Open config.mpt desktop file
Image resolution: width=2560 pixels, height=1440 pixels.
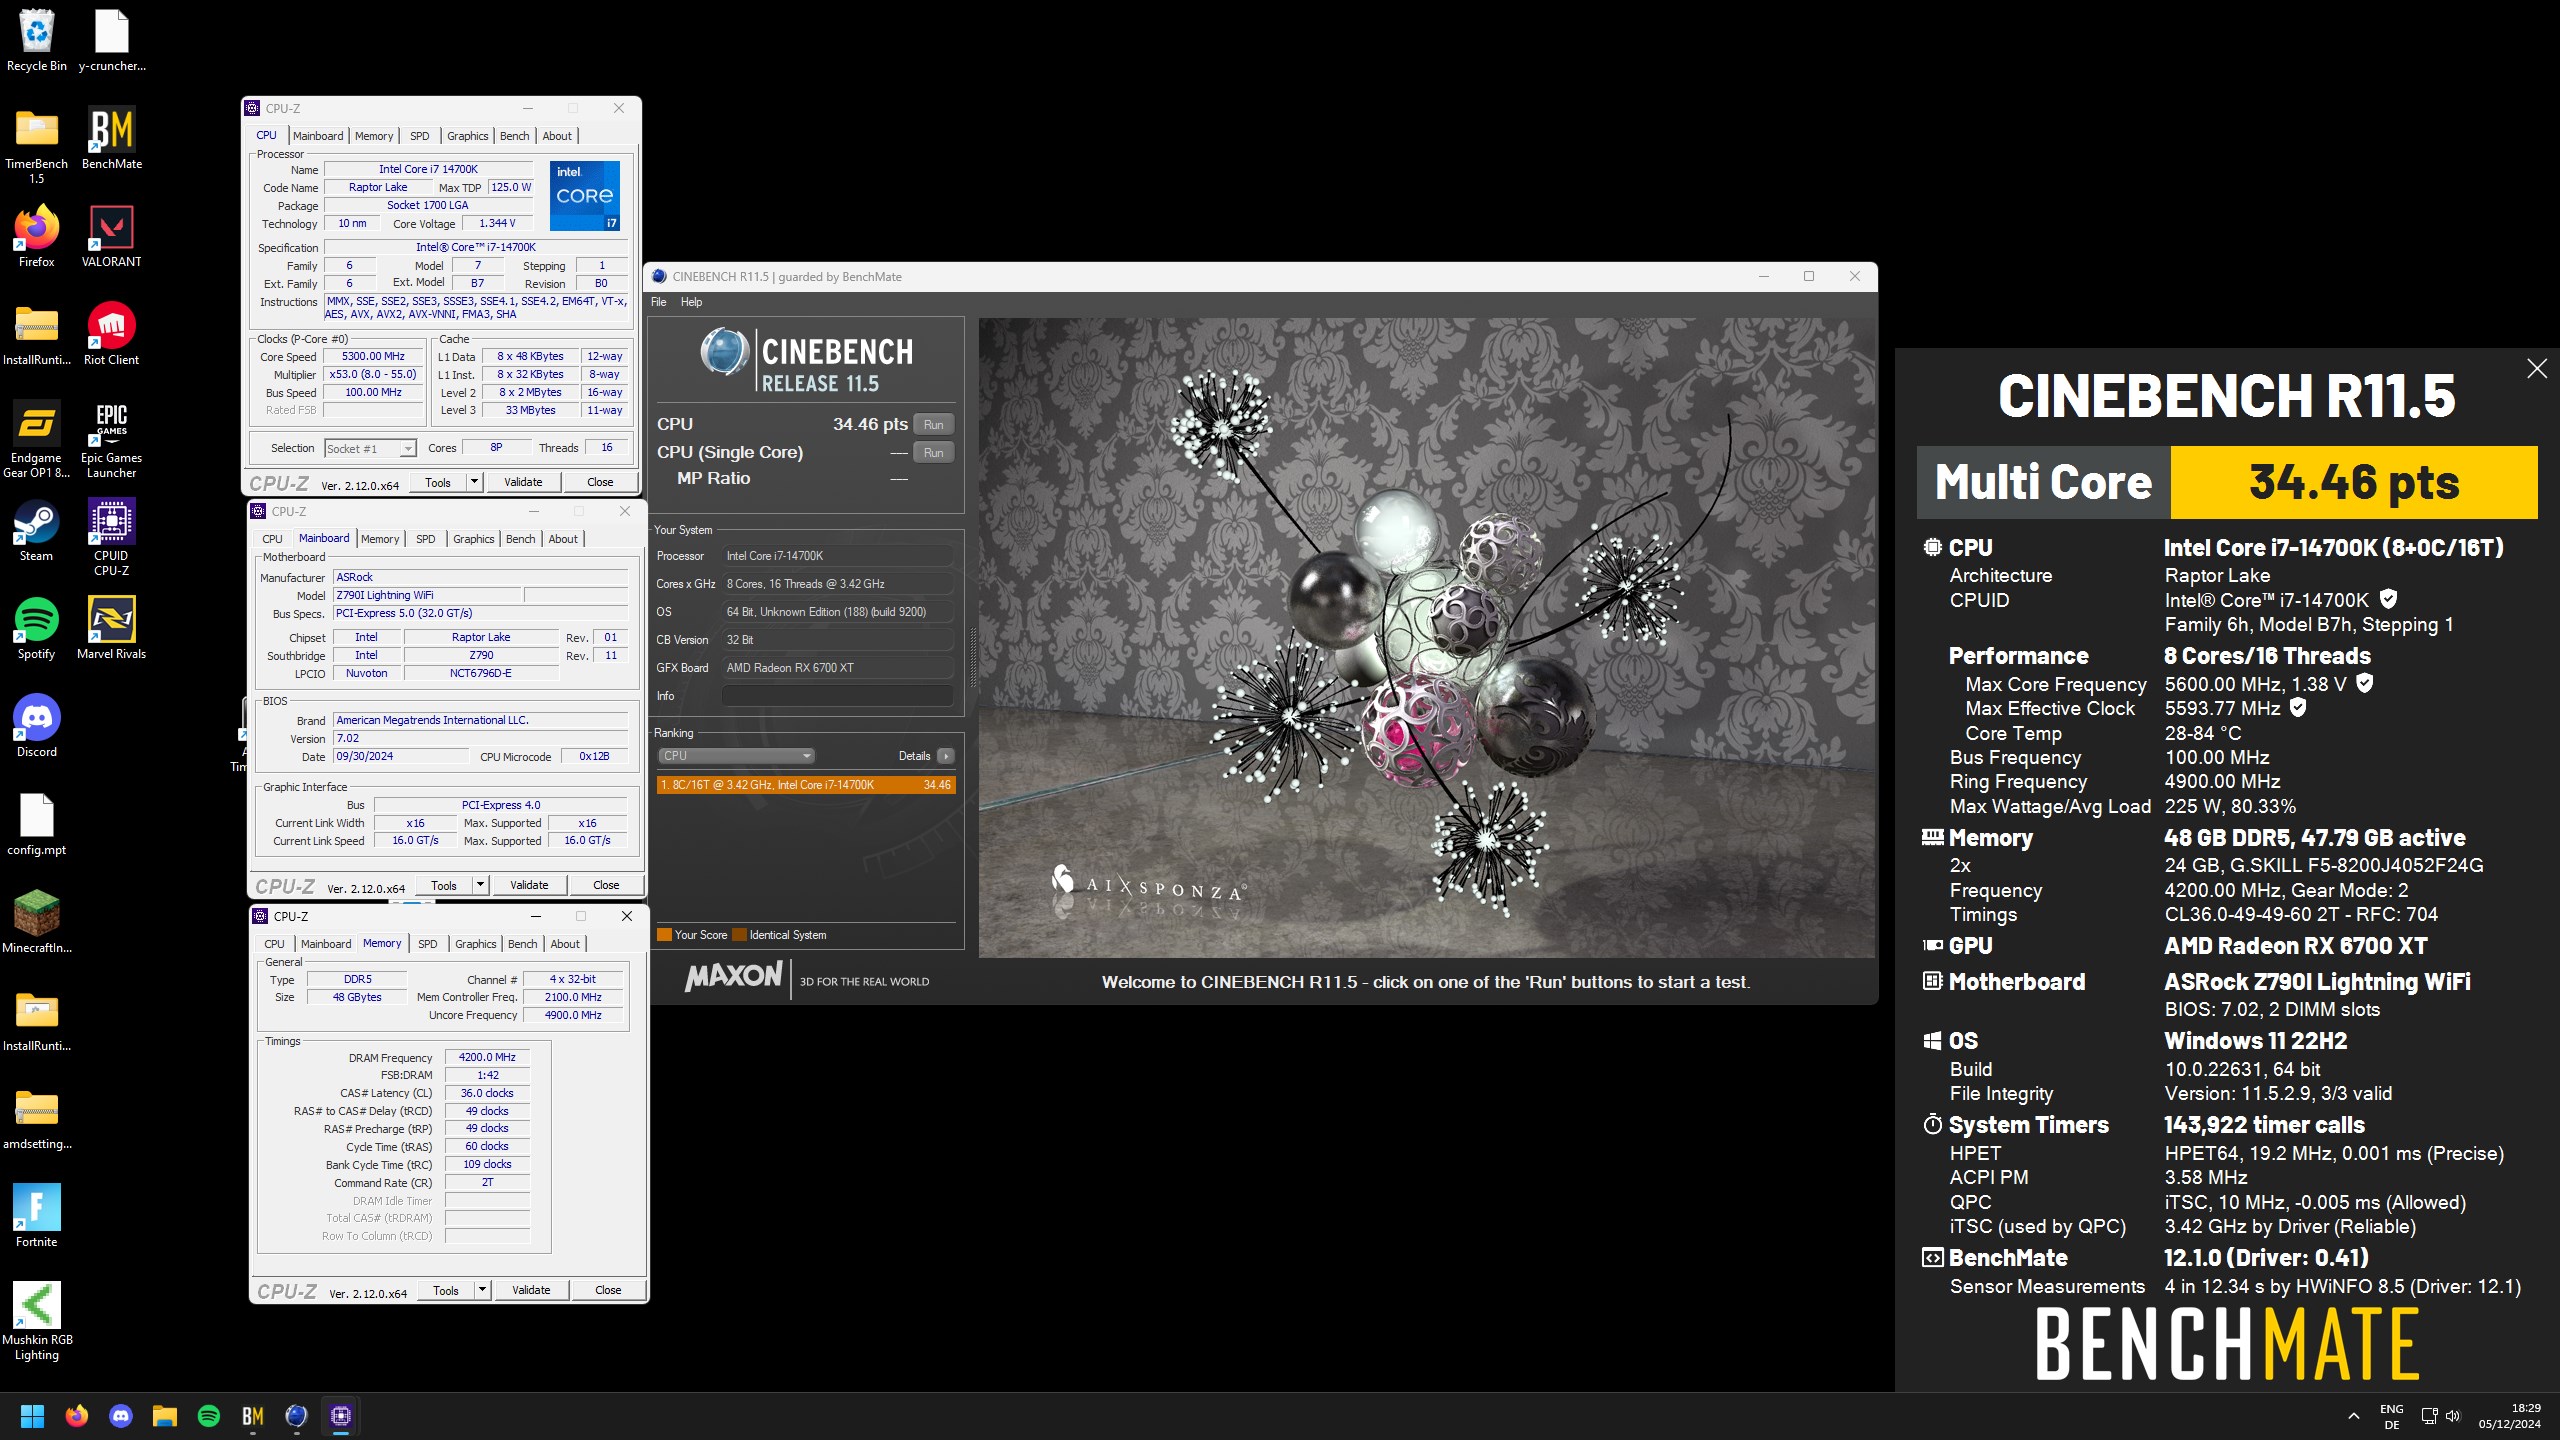tap(37, 824)
